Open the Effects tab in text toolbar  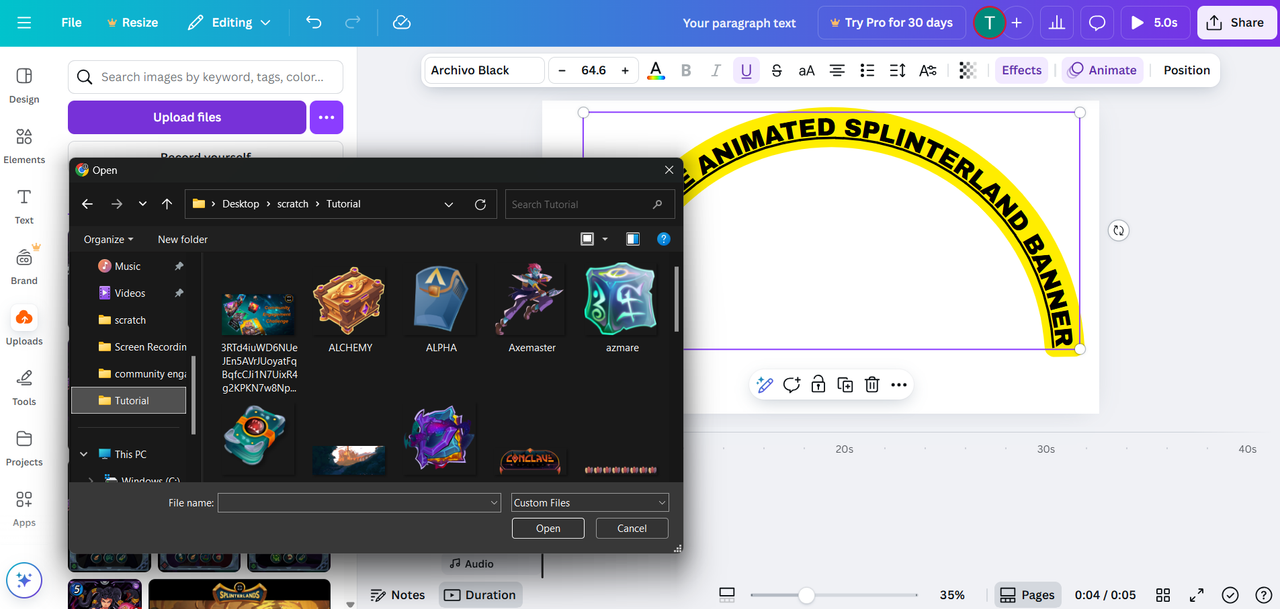click(x=1021, y=70)
